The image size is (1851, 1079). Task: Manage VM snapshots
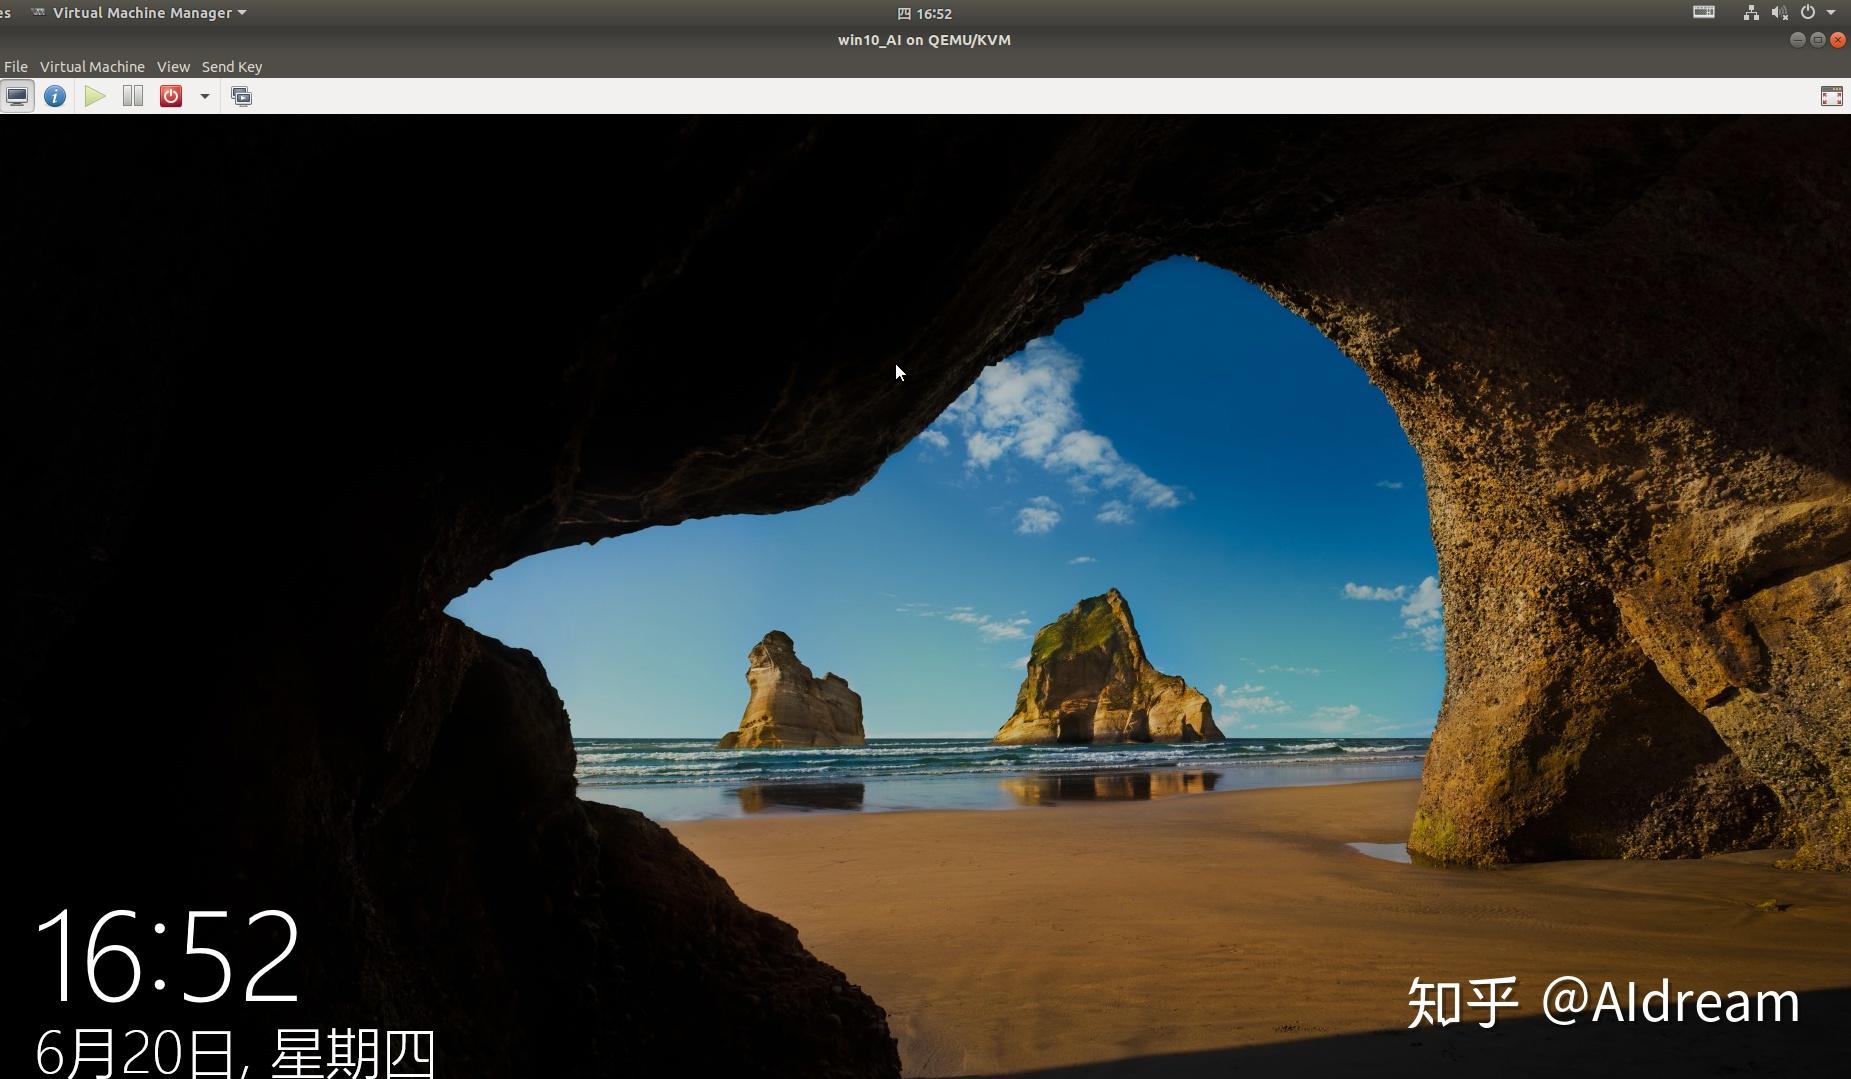coord(241,96)
